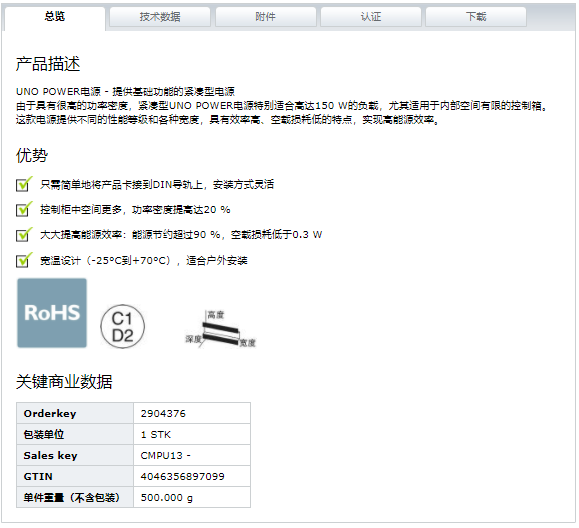Switch to the 总览 tab
The image size is (579, 528).
pos(55,17)
